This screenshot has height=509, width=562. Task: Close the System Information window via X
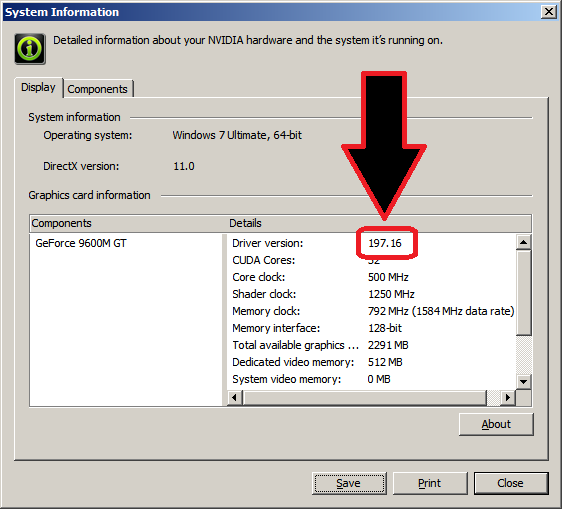coord(549,12)
